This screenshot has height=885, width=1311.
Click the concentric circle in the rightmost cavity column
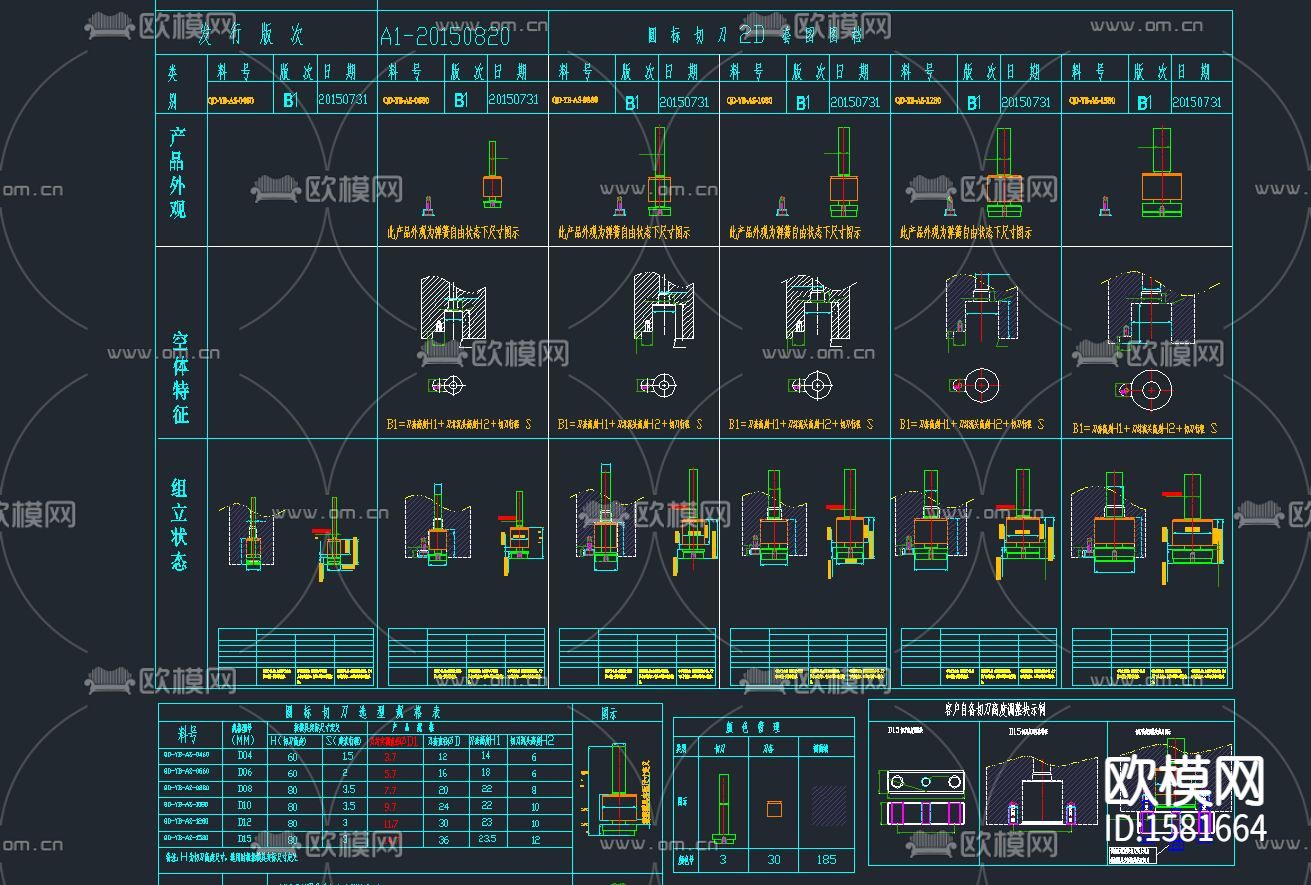point(1150,389)
